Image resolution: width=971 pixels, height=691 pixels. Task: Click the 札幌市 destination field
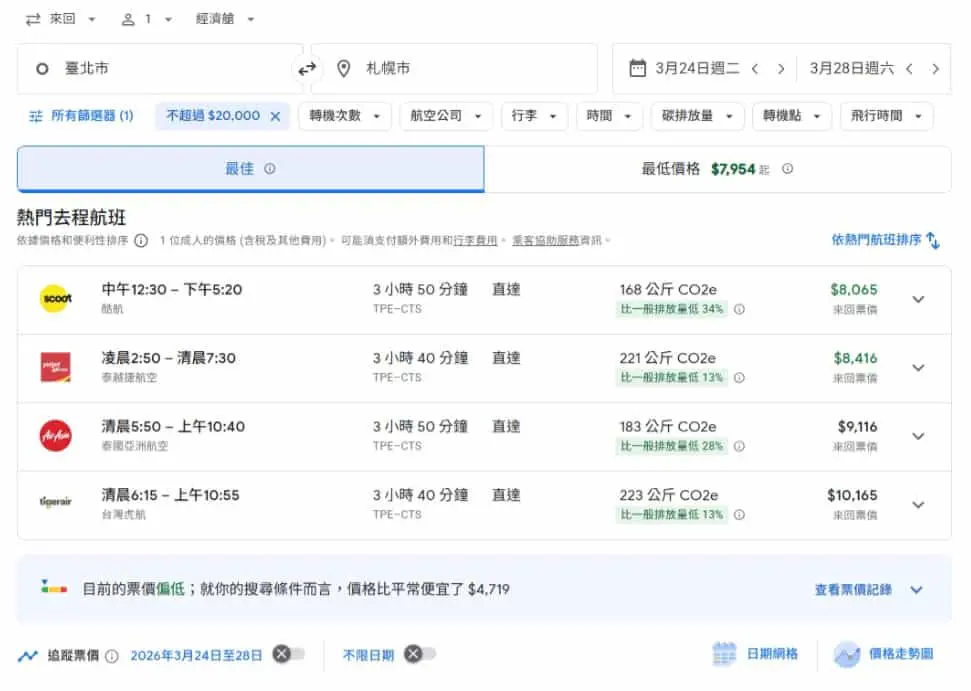(454, 68)
